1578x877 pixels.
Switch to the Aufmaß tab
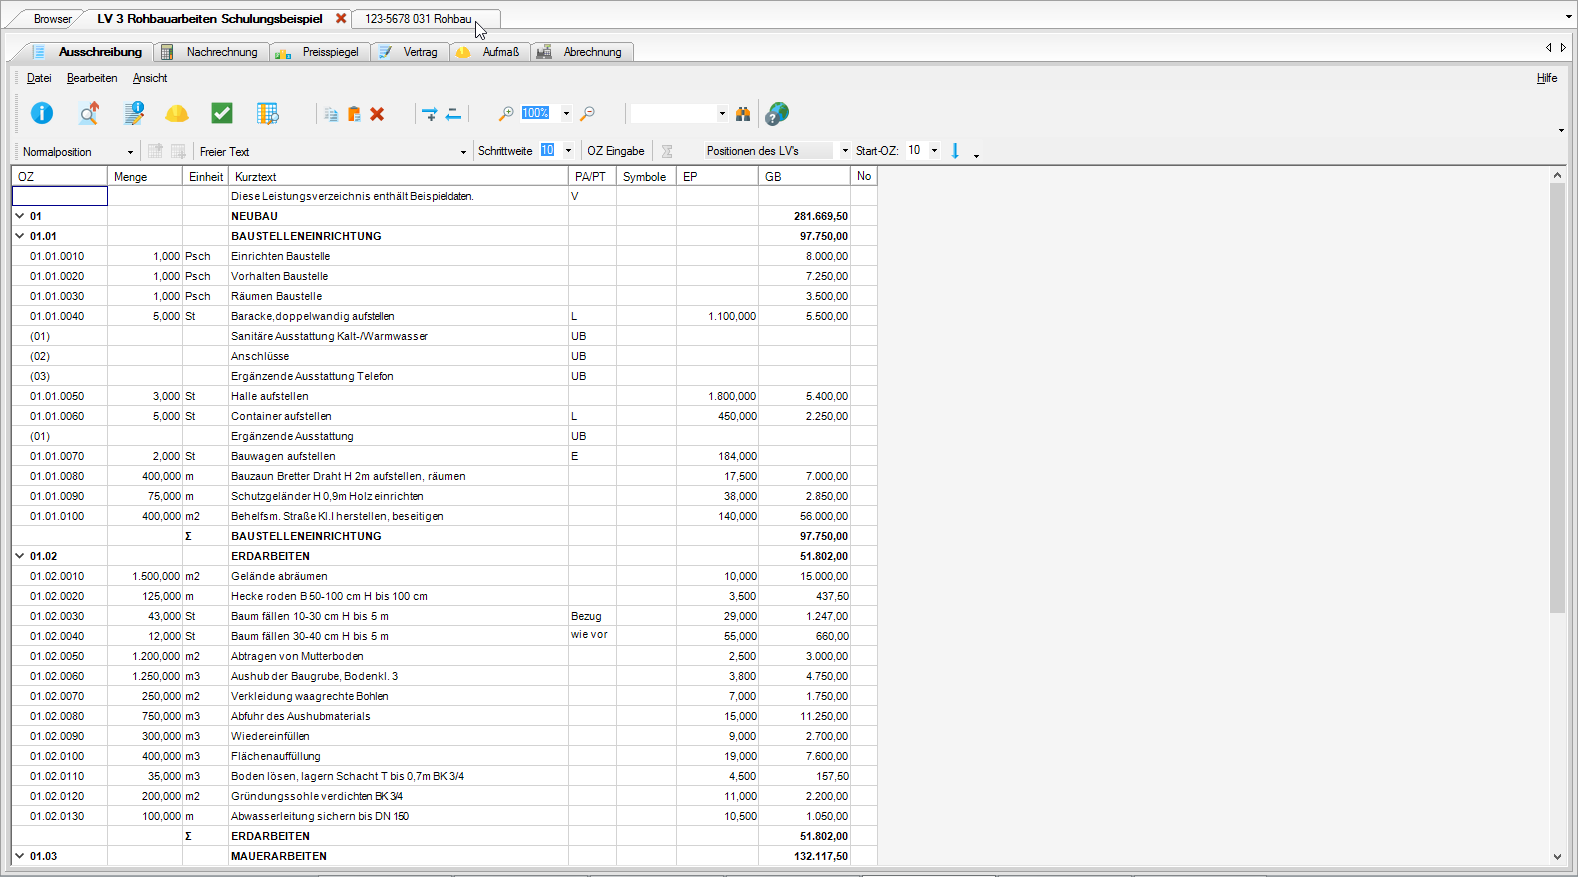[490, 52]
